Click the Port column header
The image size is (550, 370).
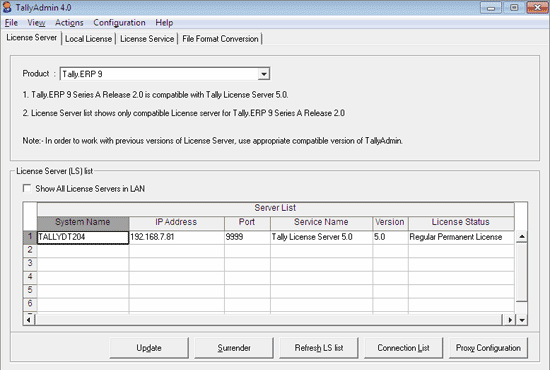coord(247,222)
